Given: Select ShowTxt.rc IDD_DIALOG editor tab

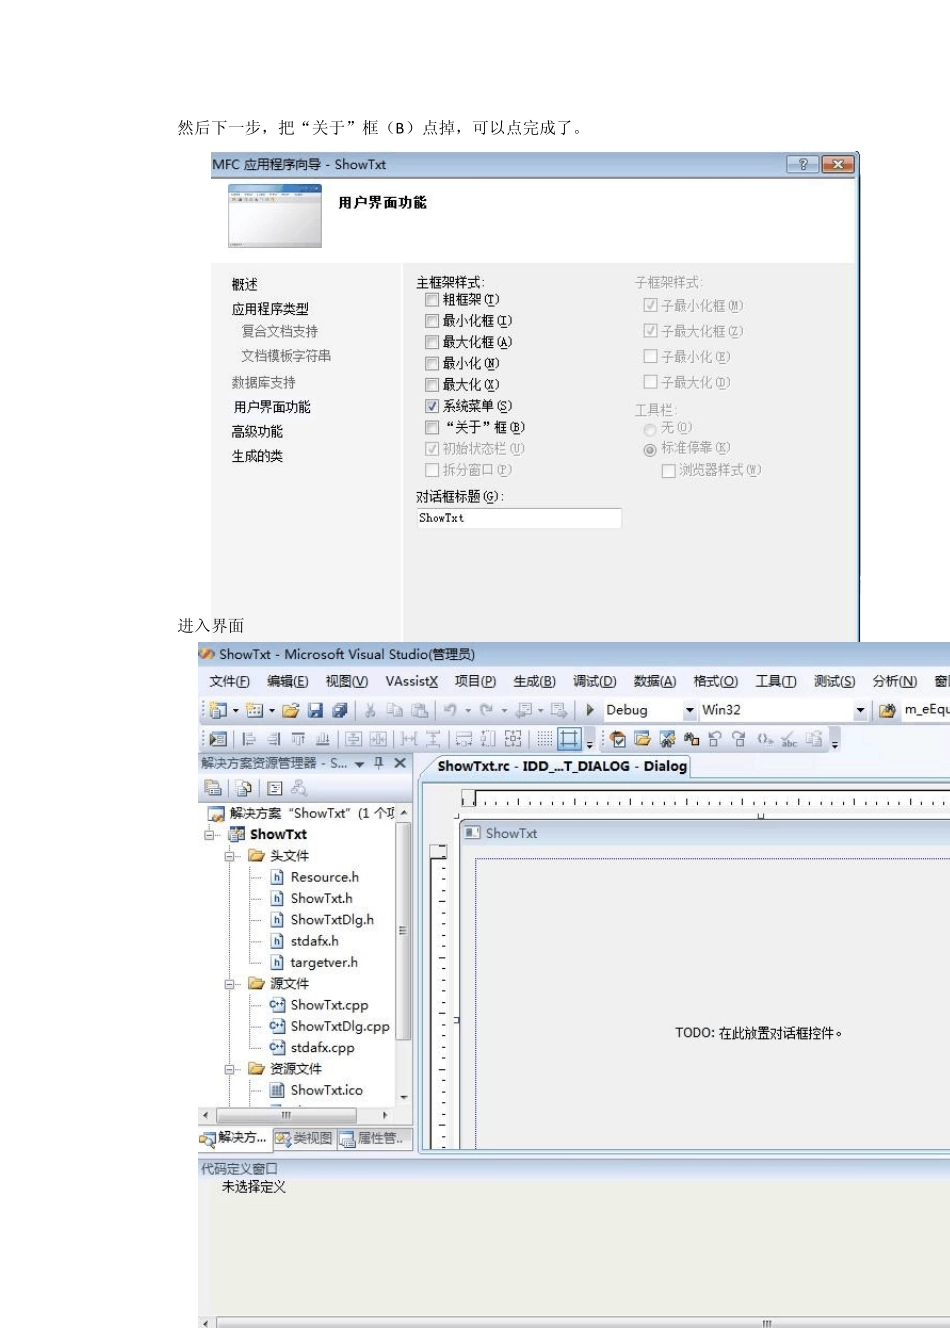Looking at the screenshot, I should [562, 766].
